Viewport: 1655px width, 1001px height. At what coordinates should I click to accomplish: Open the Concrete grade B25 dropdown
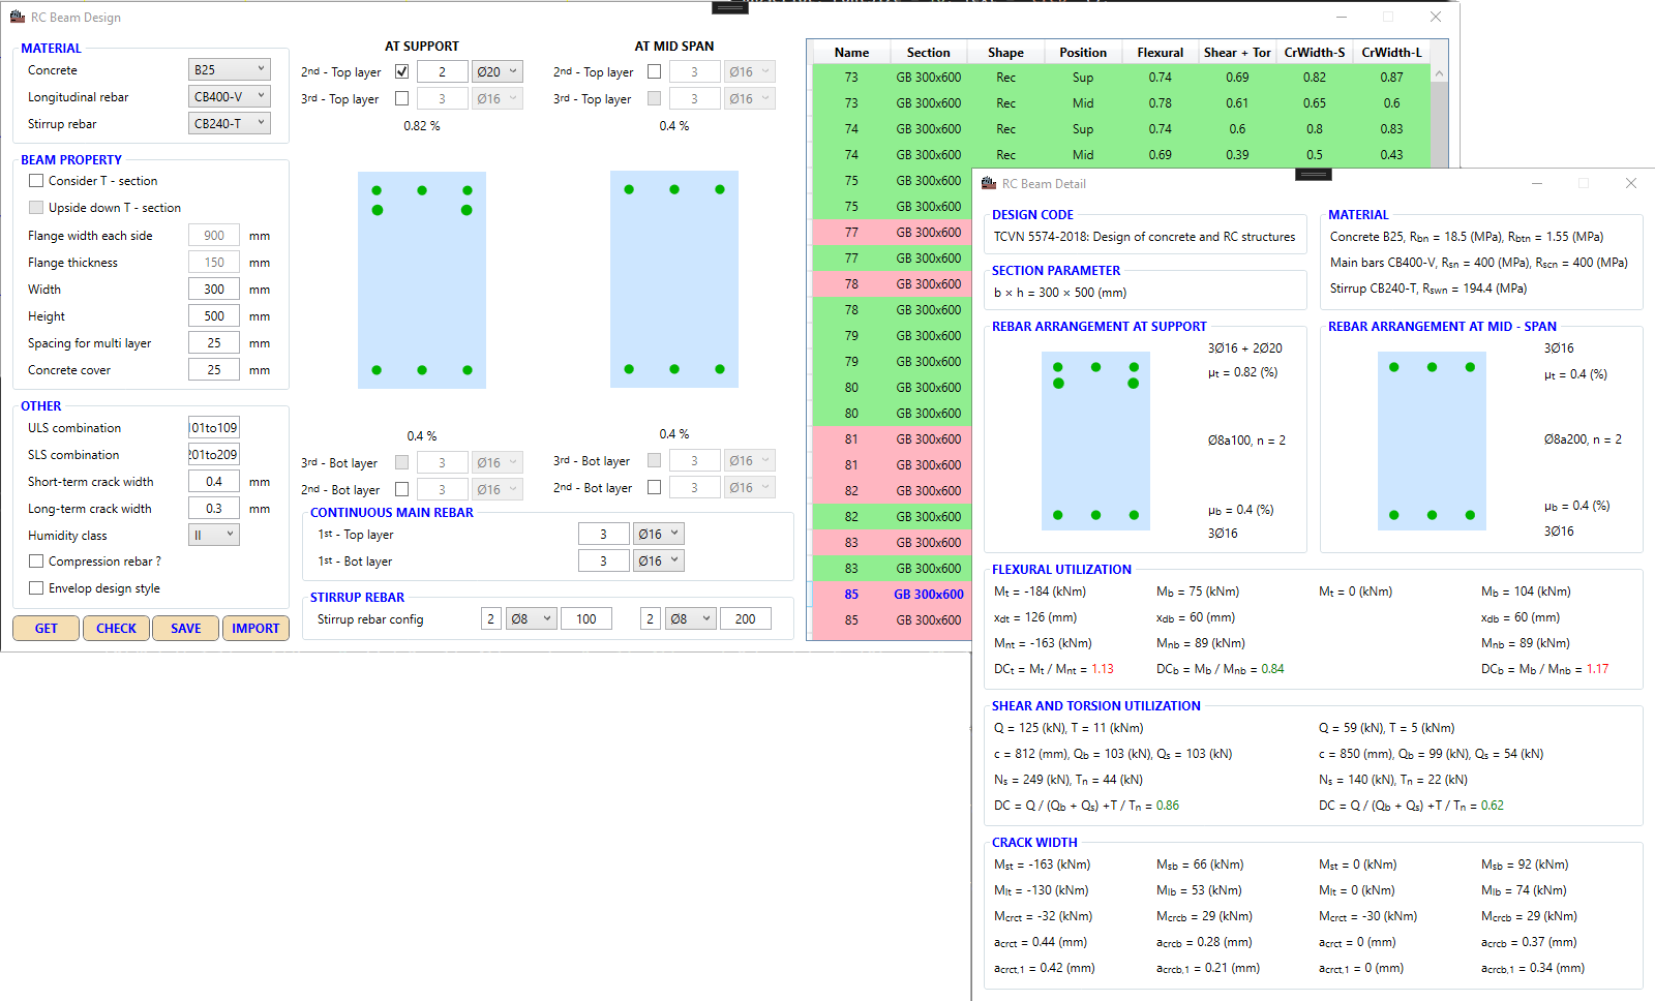point(229,70)
